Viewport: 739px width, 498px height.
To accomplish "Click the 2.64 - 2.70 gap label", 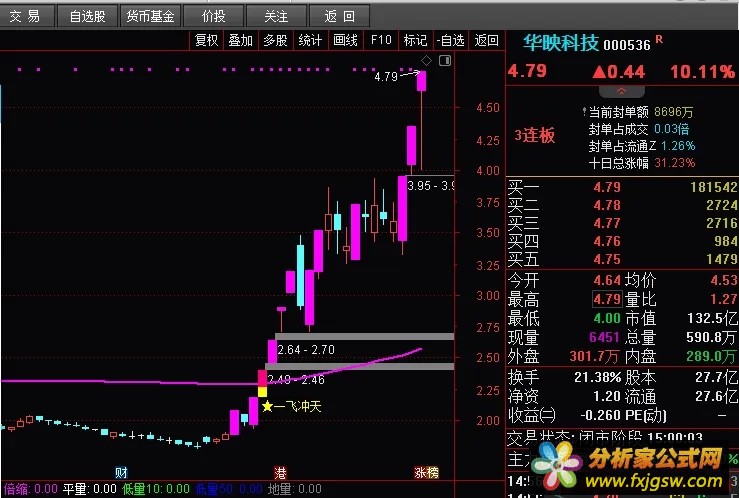I will 306,350.
